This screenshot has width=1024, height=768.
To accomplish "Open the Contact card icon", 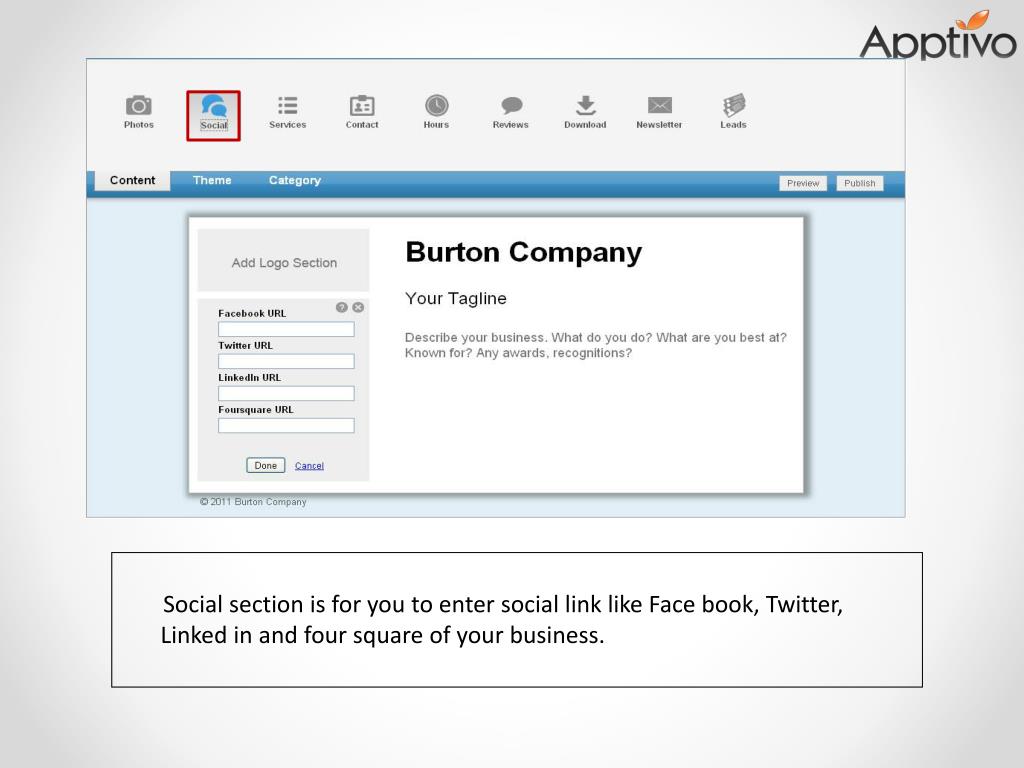I will (362, 106).
